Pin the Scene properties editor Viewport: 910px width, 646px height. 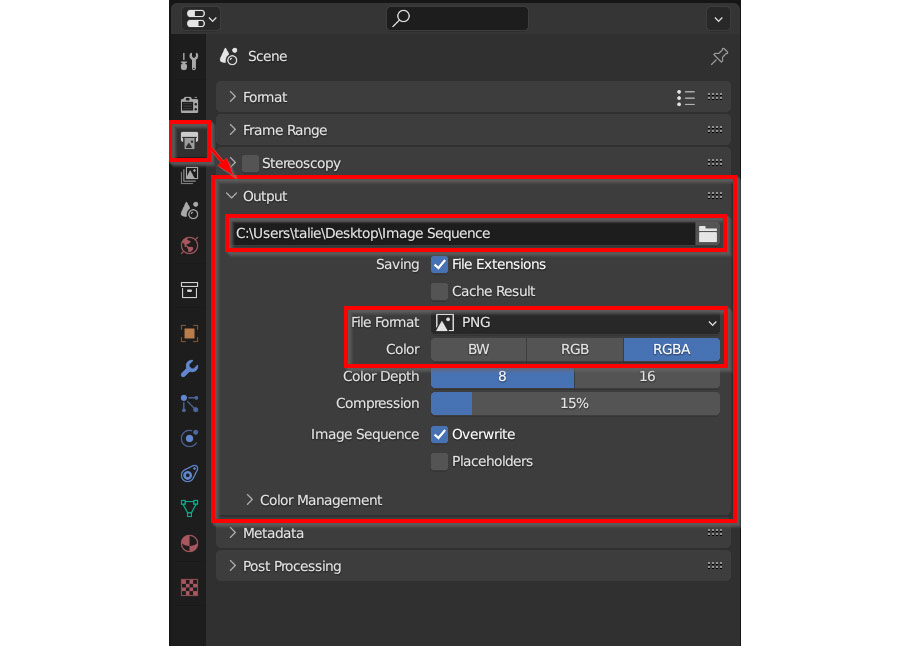click(x=719, y=57)
